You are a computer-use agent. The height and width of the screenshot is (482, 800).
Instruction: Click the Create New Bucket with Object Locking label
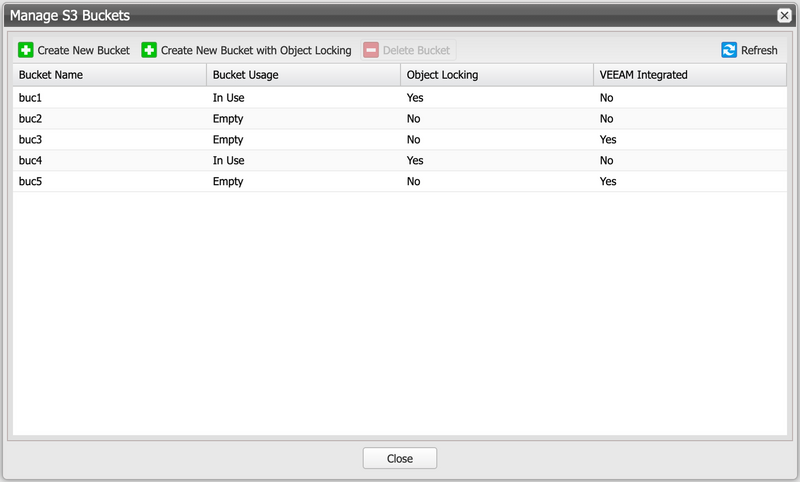(x=256, y=50)
